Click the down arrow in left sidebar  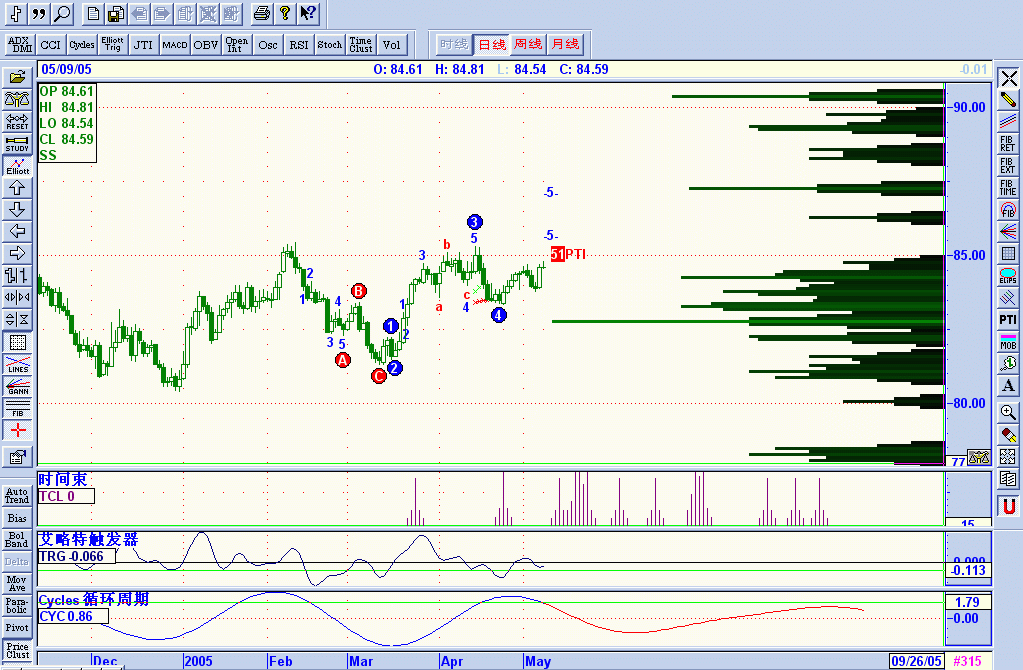pos(17,209)
